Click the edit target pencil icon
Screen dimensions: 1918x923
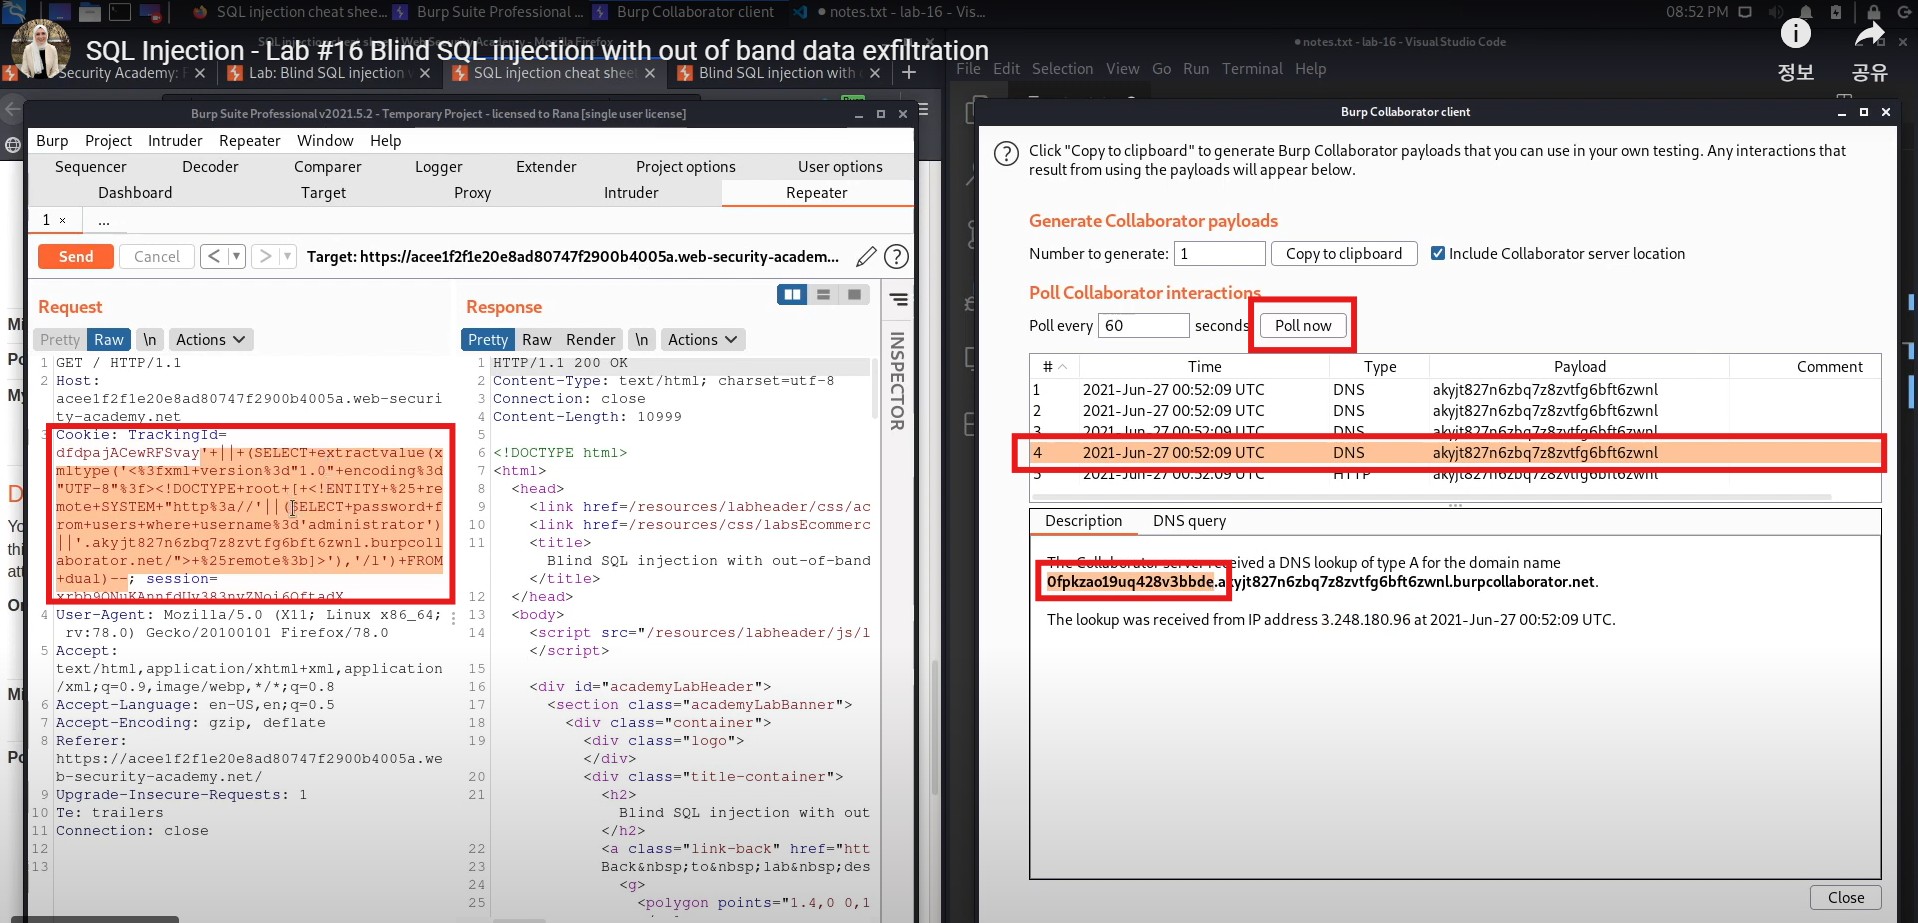pos(866,257)
